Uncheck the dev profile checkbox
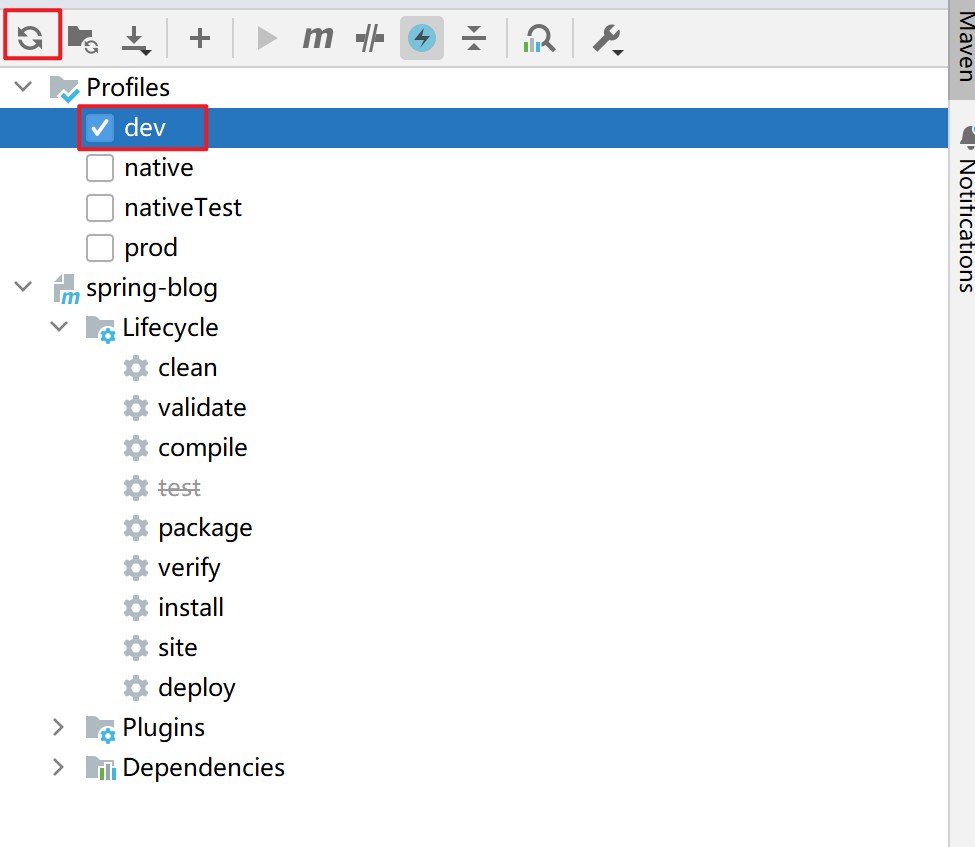 99,128
